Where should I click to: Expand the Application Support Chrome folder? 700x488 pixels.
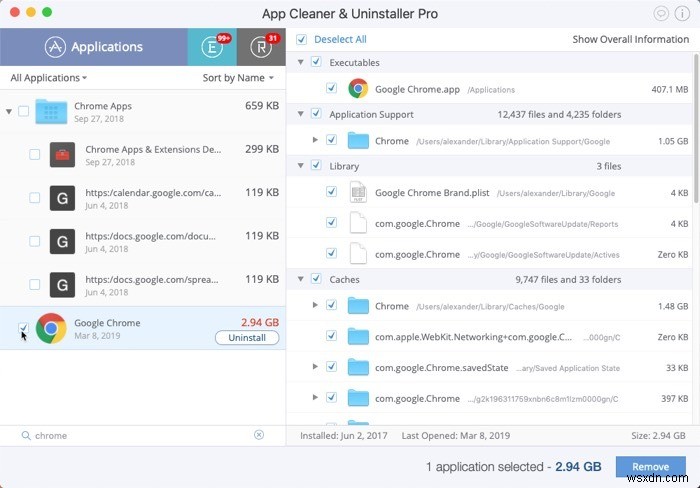(x=315, y=140)
